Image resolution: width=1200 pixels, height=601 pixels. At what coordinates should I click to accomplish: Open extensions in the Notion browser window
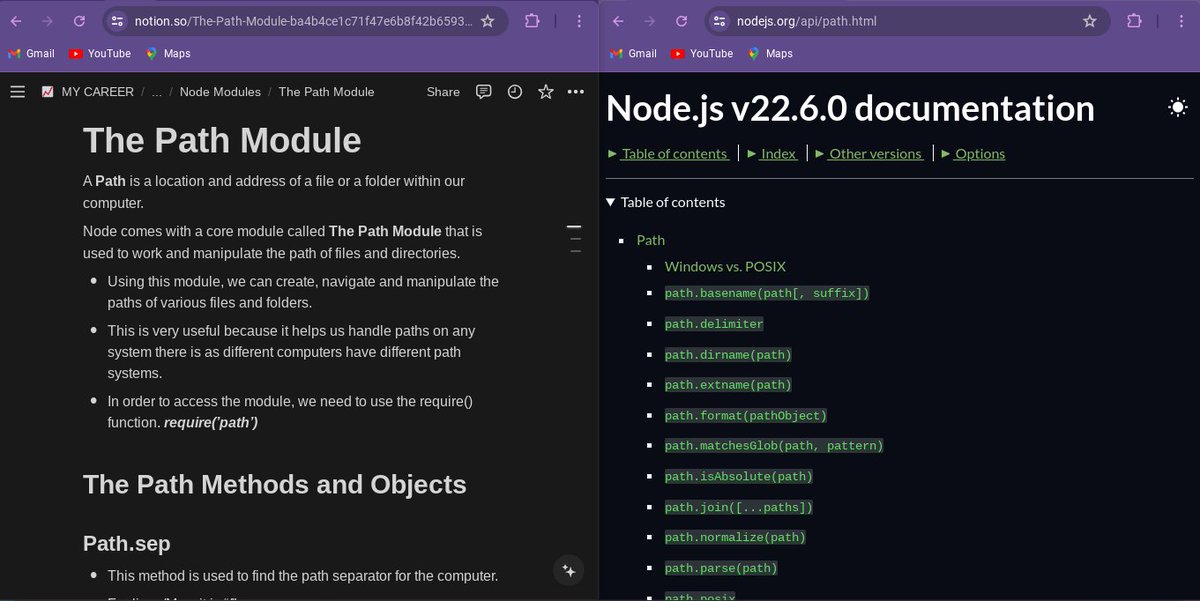532,20
